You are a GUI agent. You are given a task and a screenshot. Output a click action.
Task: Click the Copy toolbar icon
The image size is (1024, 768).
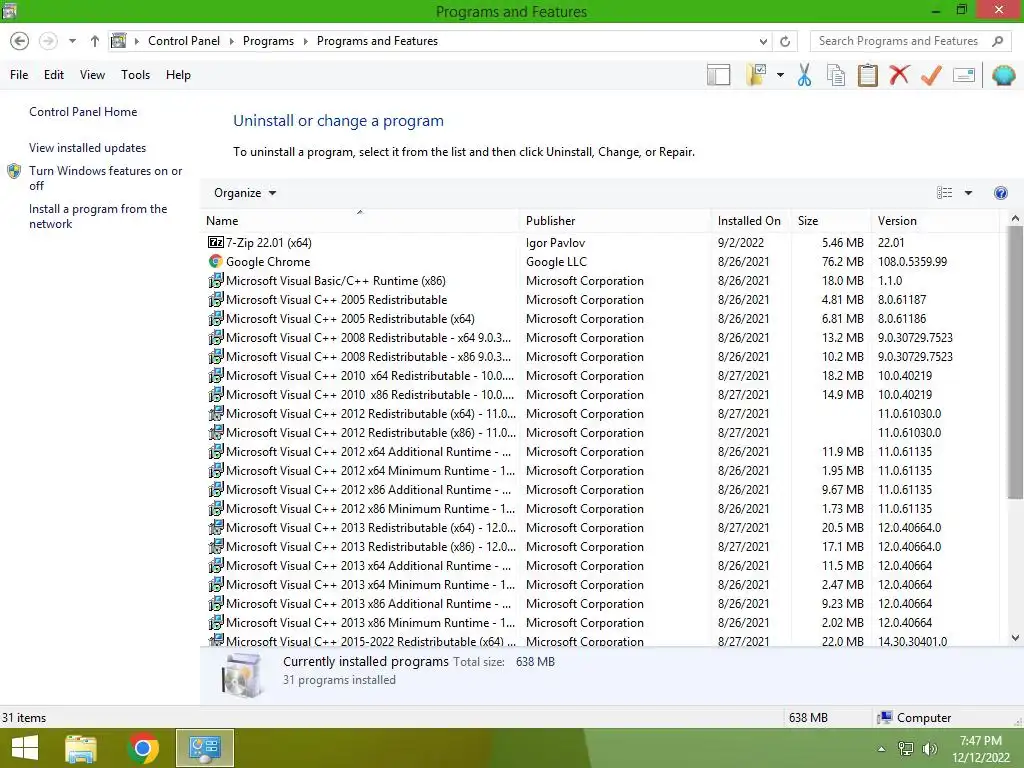tap(836, 75)
